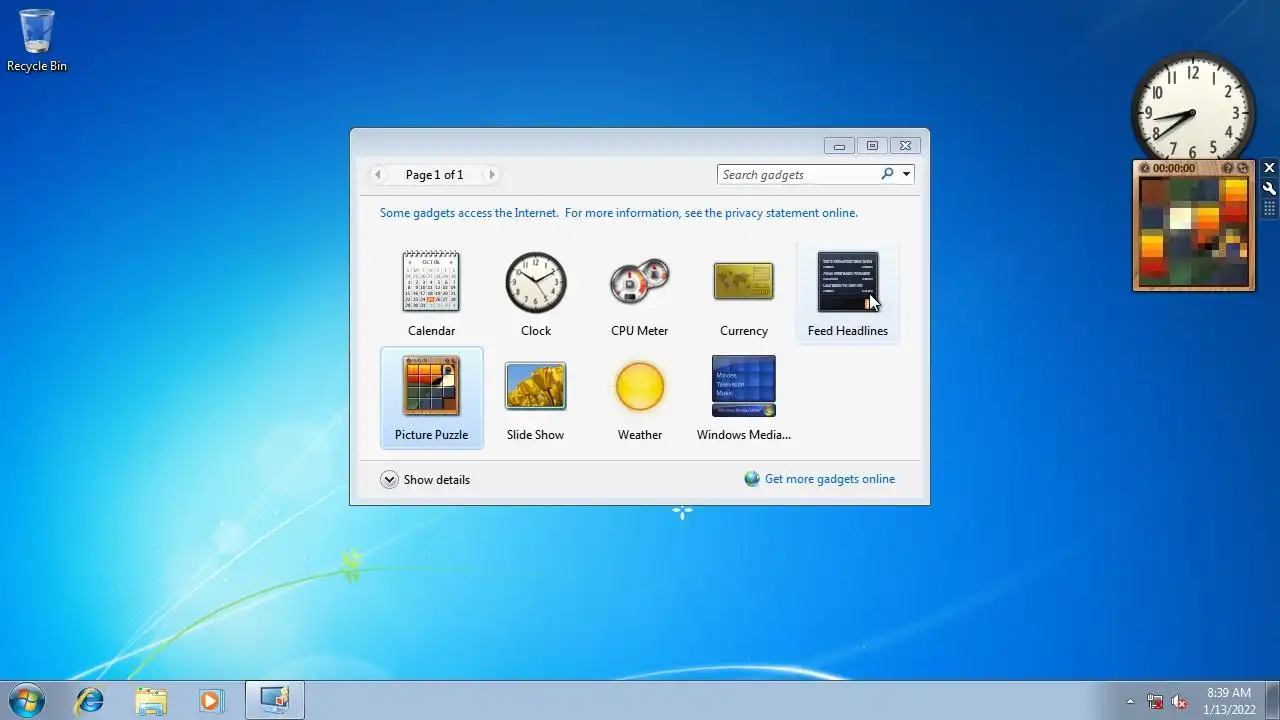Screen dimensions: 1280x720
Task: Open Get more gadgets online link
Action: click(830, 479)
